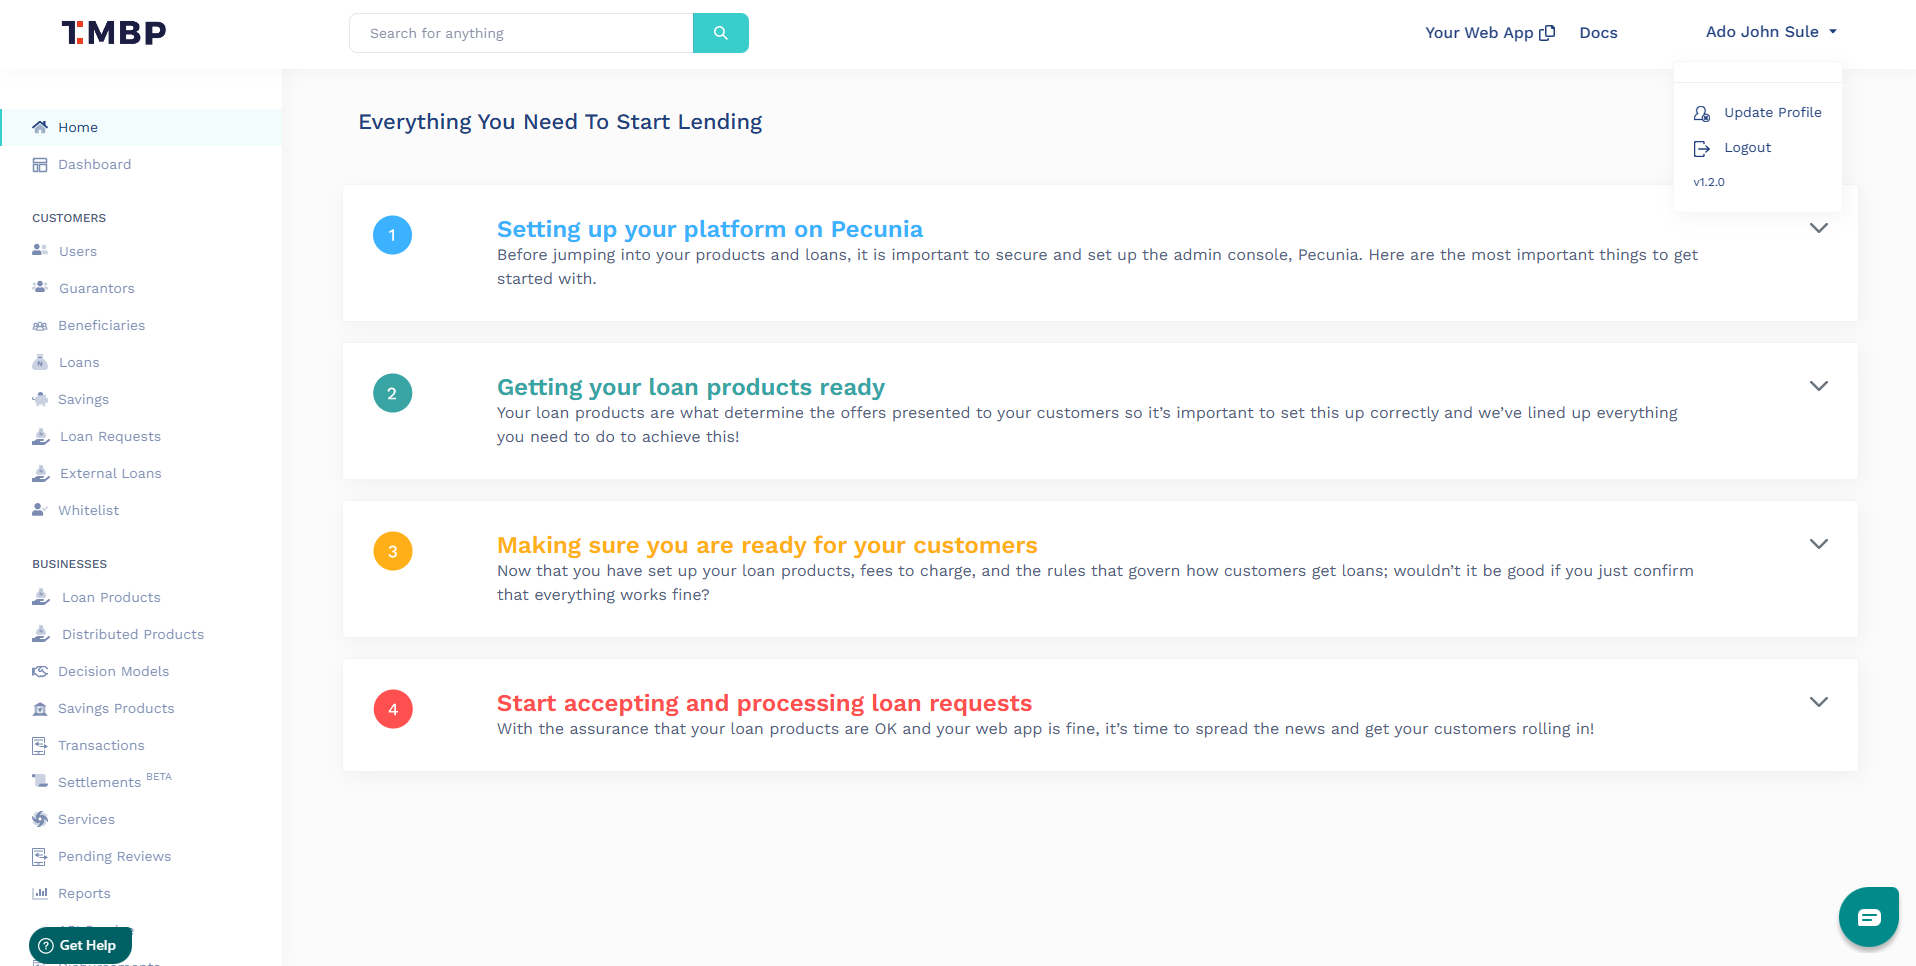Viewport: 1916px width, 966px height.
Task: Click the Logout option
Action: click(1745, 147)
